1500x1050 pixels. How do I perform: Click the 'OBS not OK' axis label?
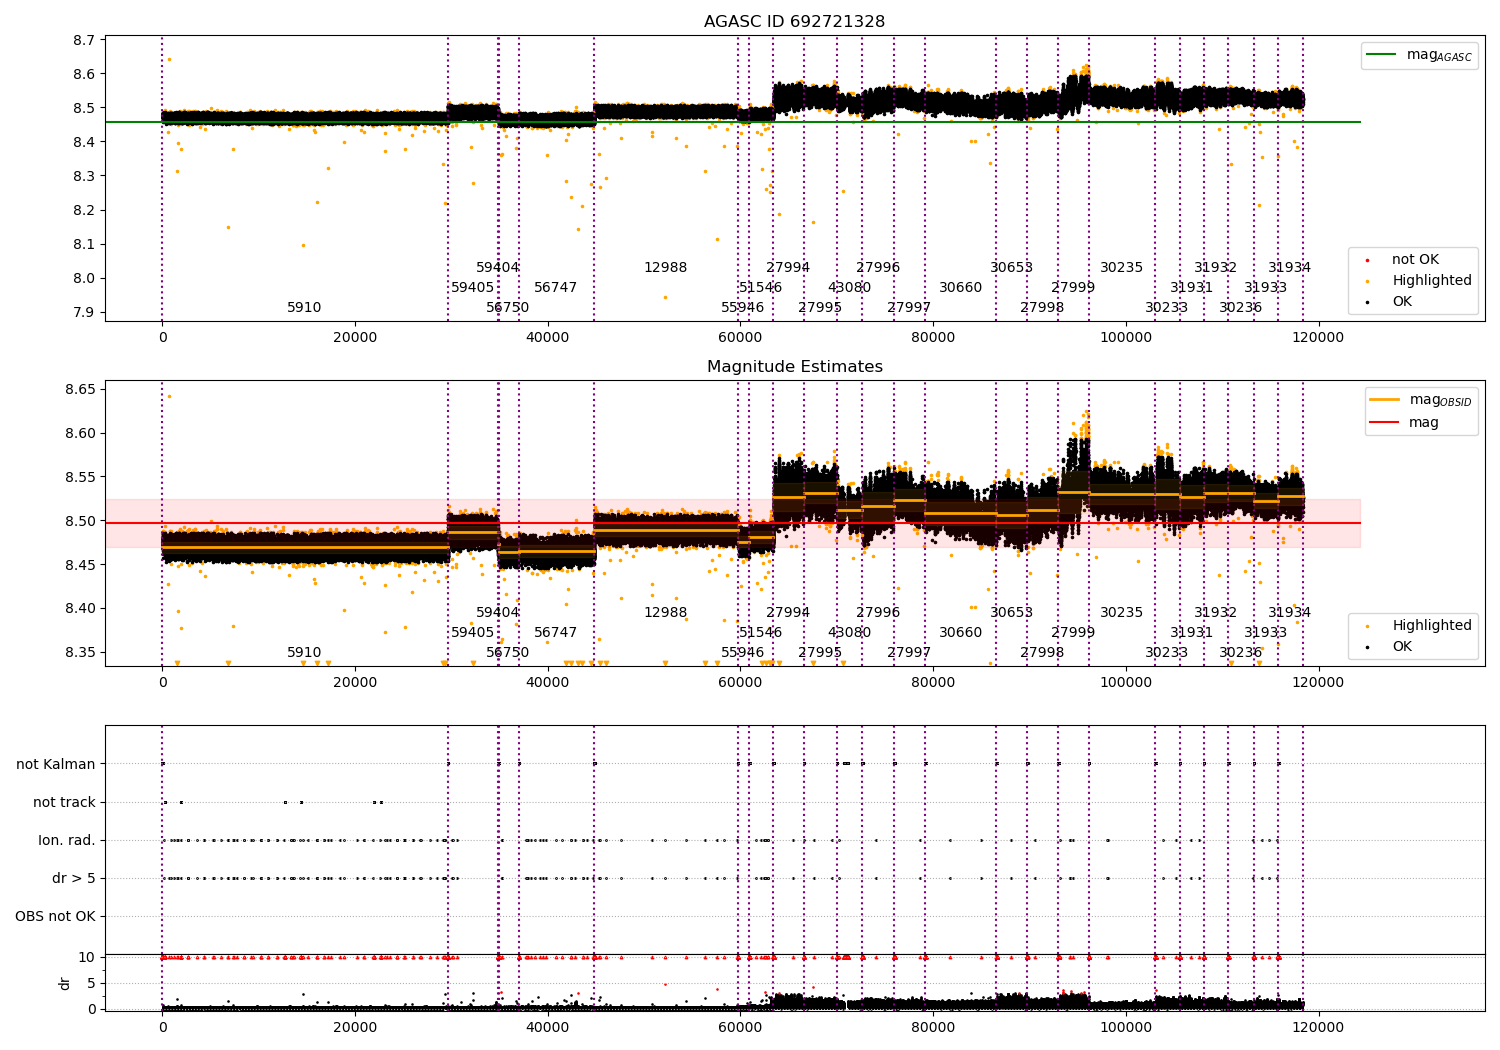[x=55, y=916]
